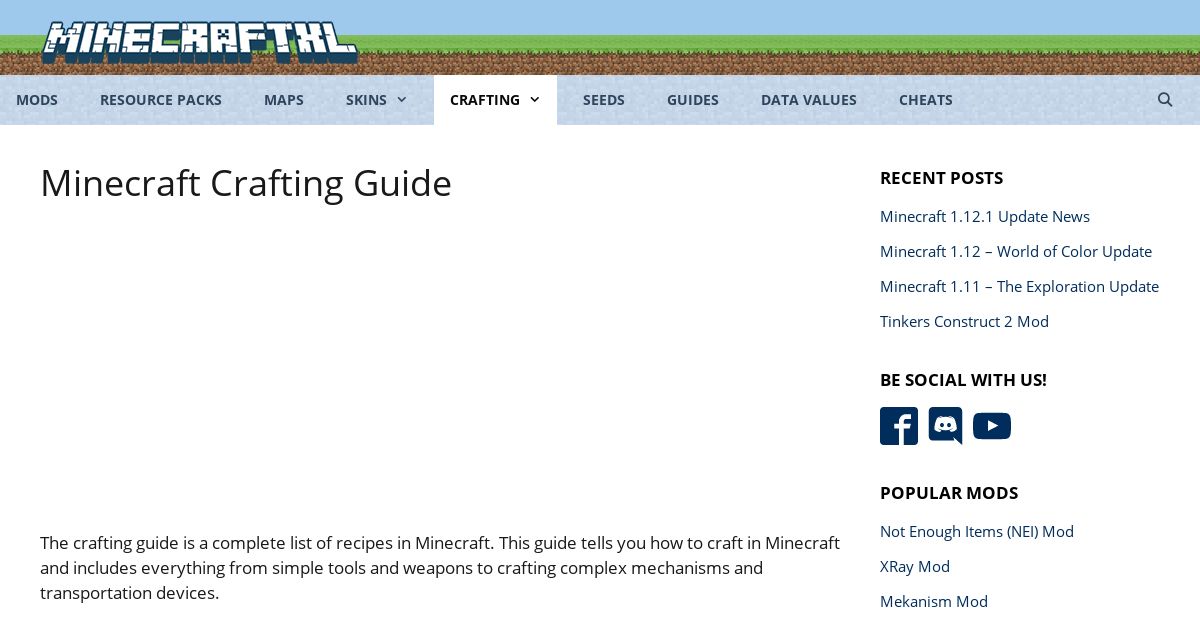The image size is (1200, 630).
Task: Go to Data Values menu item
Action: (809, 100)
